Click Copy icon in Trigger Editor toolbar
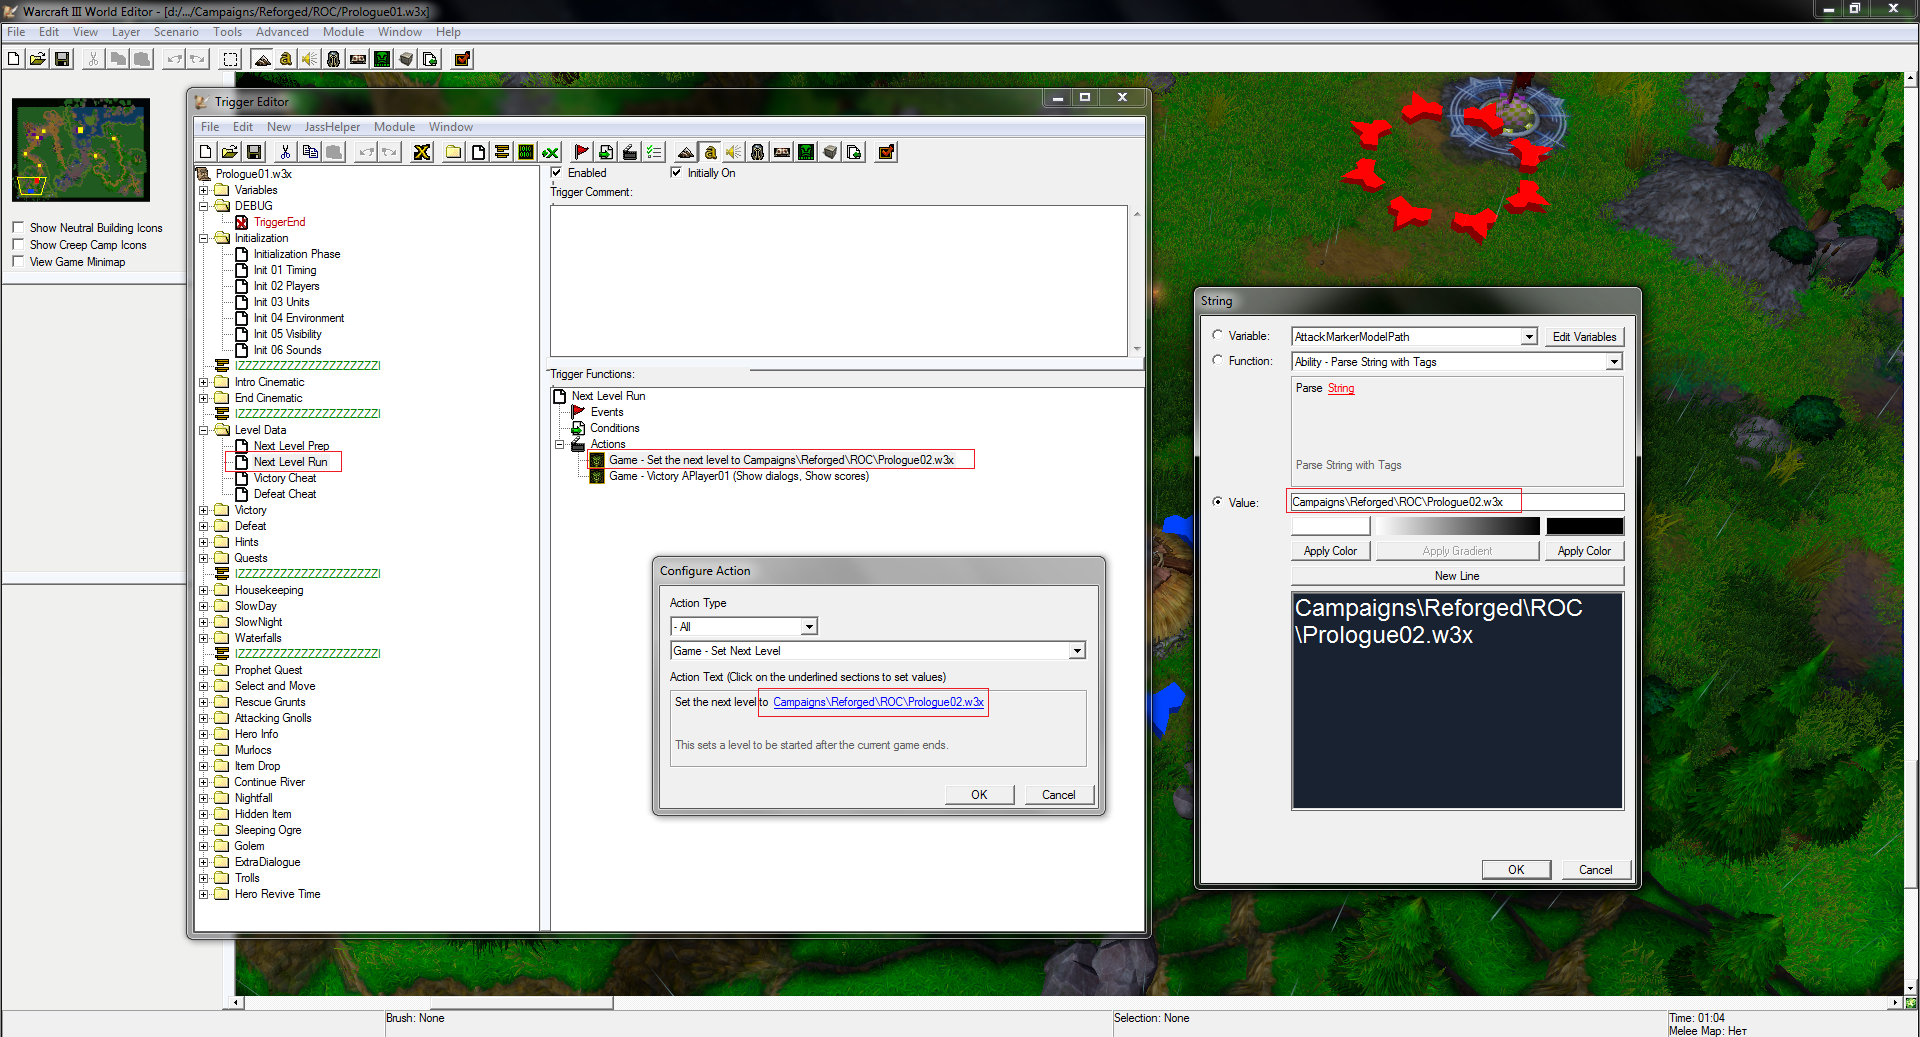 [310, 152]
